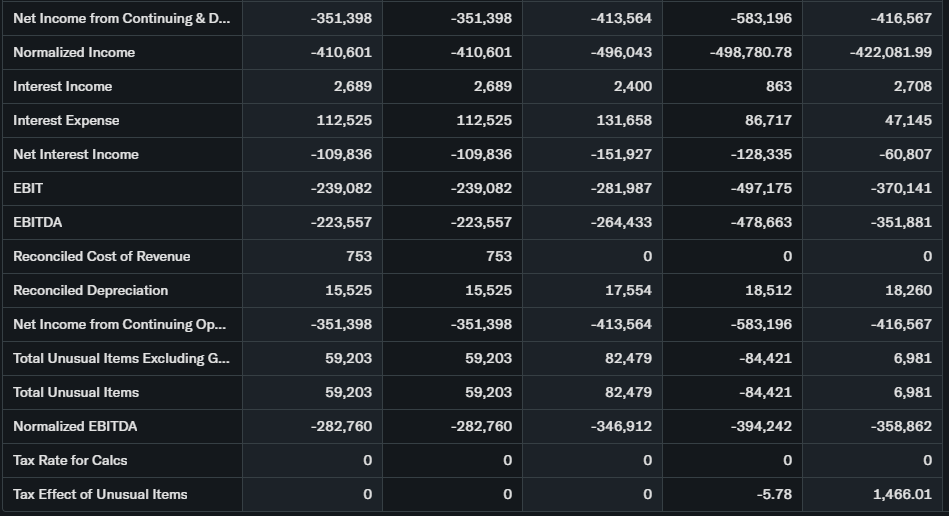Screen dimensions: 949x516
Task: Select the Reconciled Cost of Revenue label
Action: tap(101, 256)
